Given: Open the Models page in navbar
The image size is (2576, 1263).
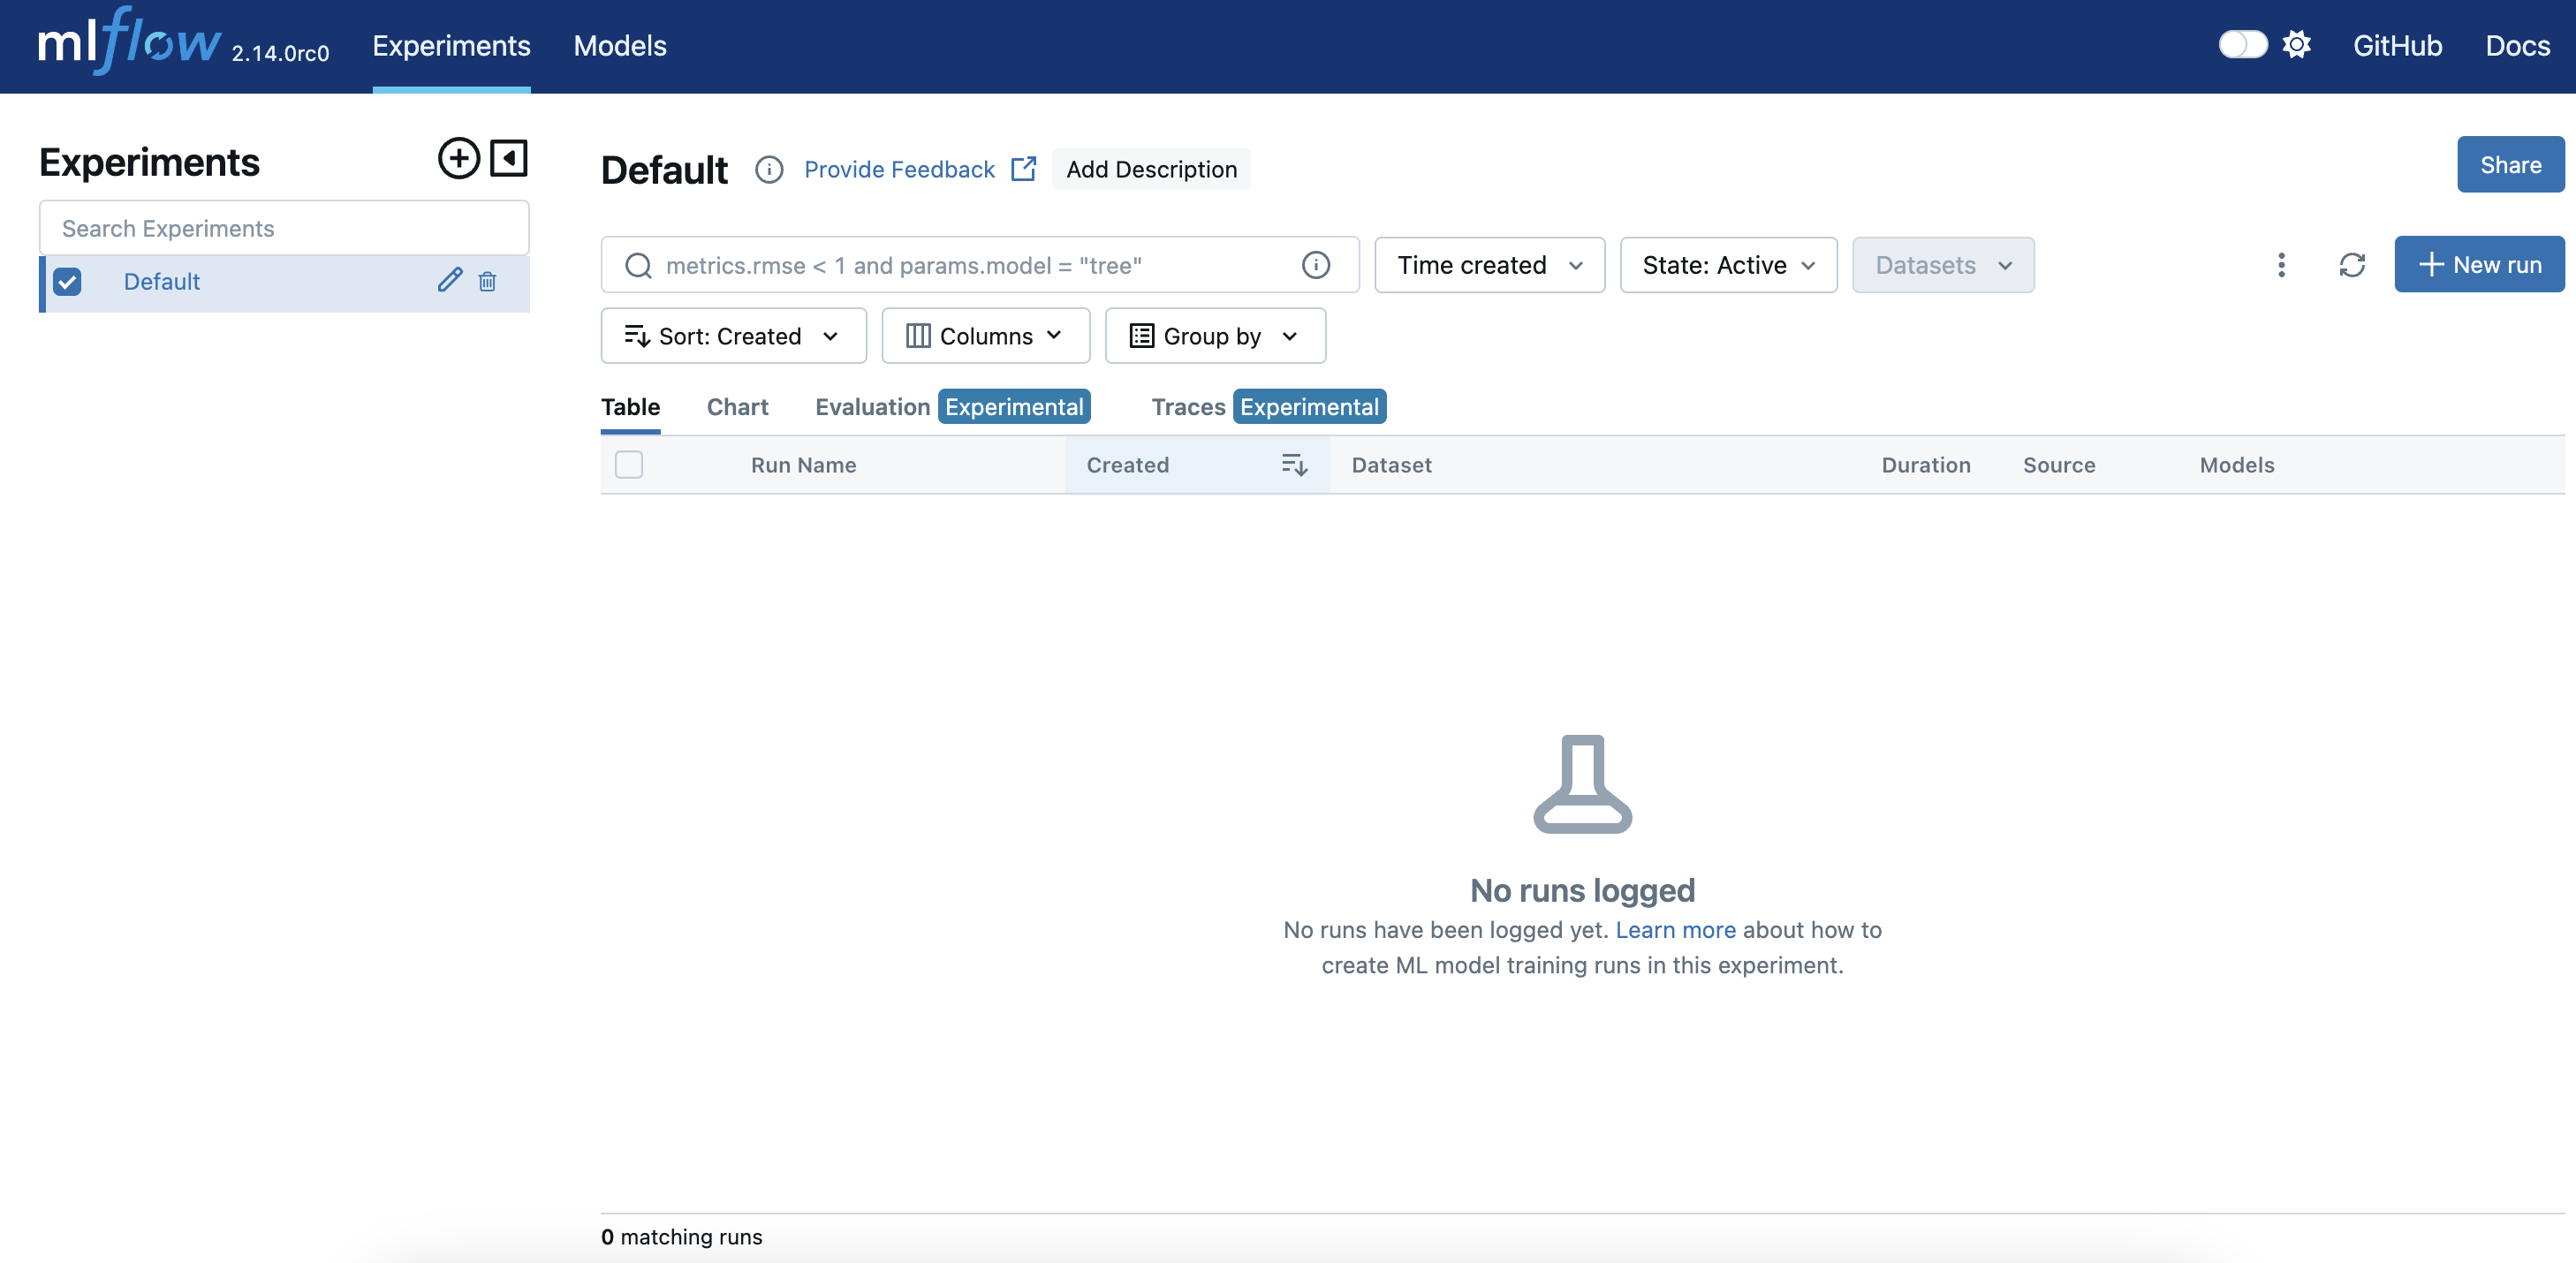Looking at the screenshot, I should tap(620, 46).
